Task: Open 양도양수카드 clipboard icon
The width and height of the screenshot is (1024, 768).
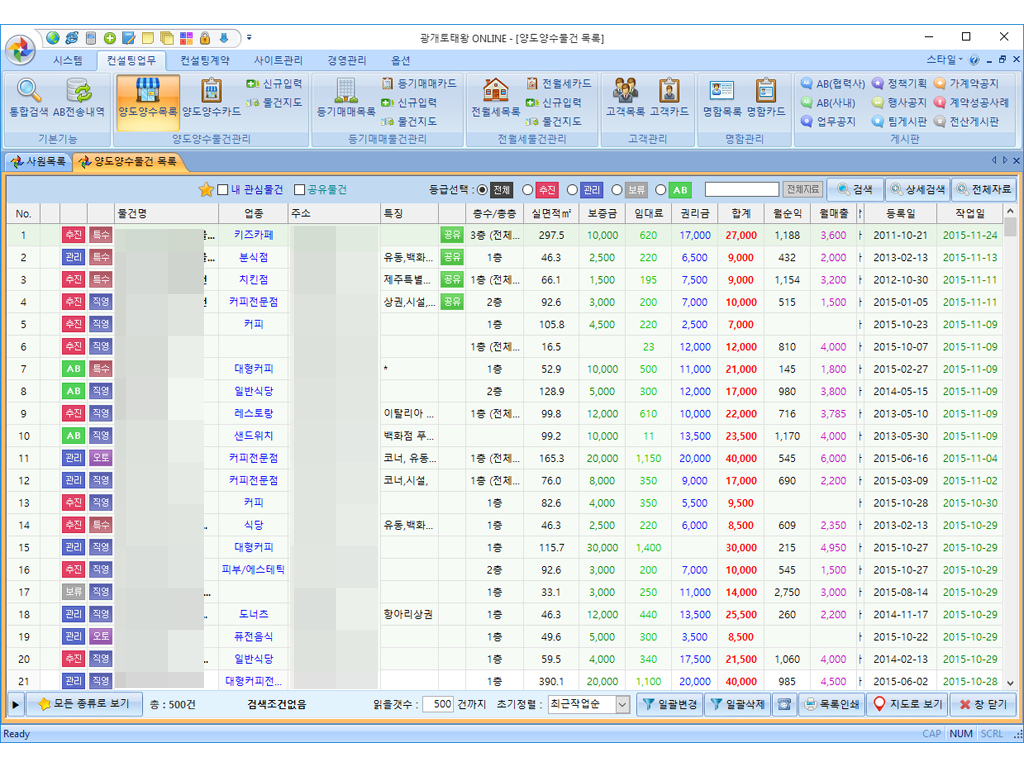Action: (211, 91)
